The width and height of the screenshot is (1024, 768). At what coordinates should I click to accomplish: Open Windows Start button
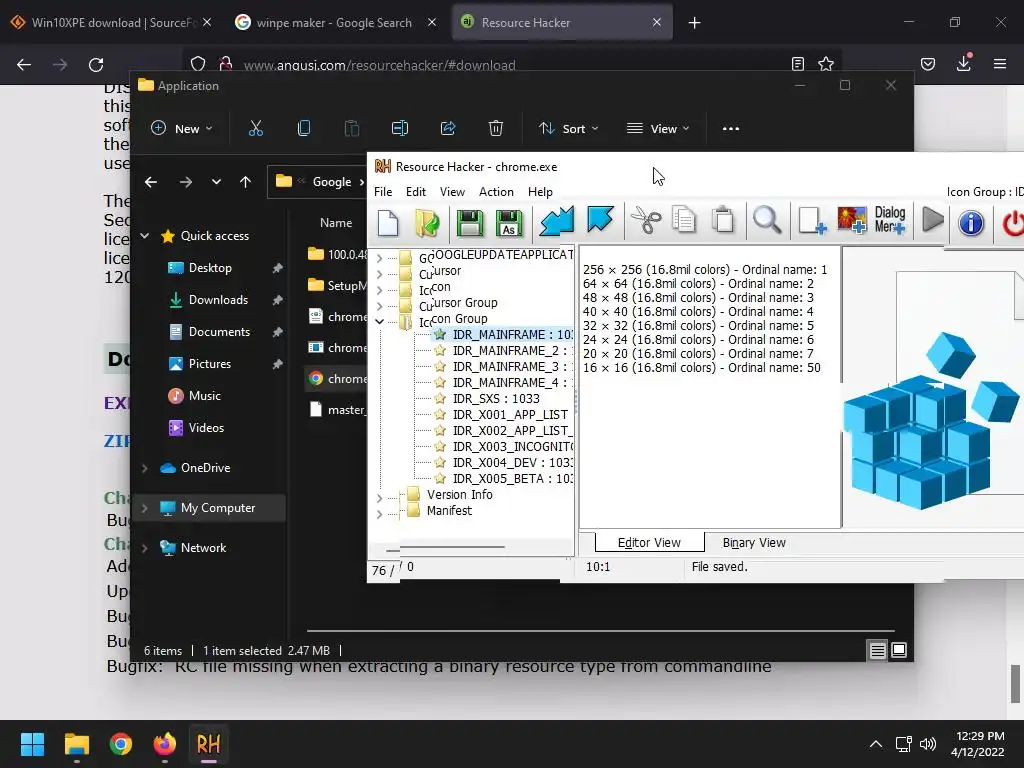[x=32, y=744]
